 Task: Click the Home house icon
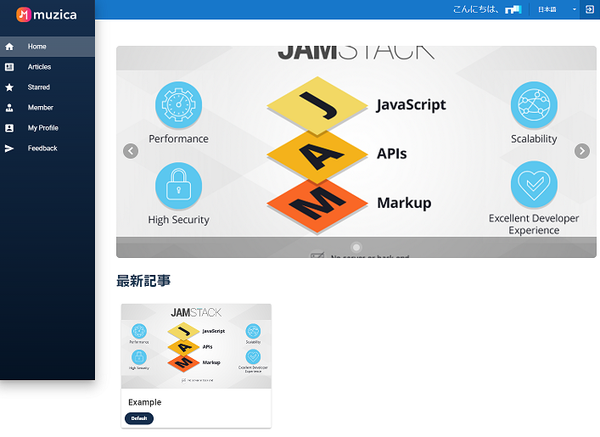tap(9, 47)
